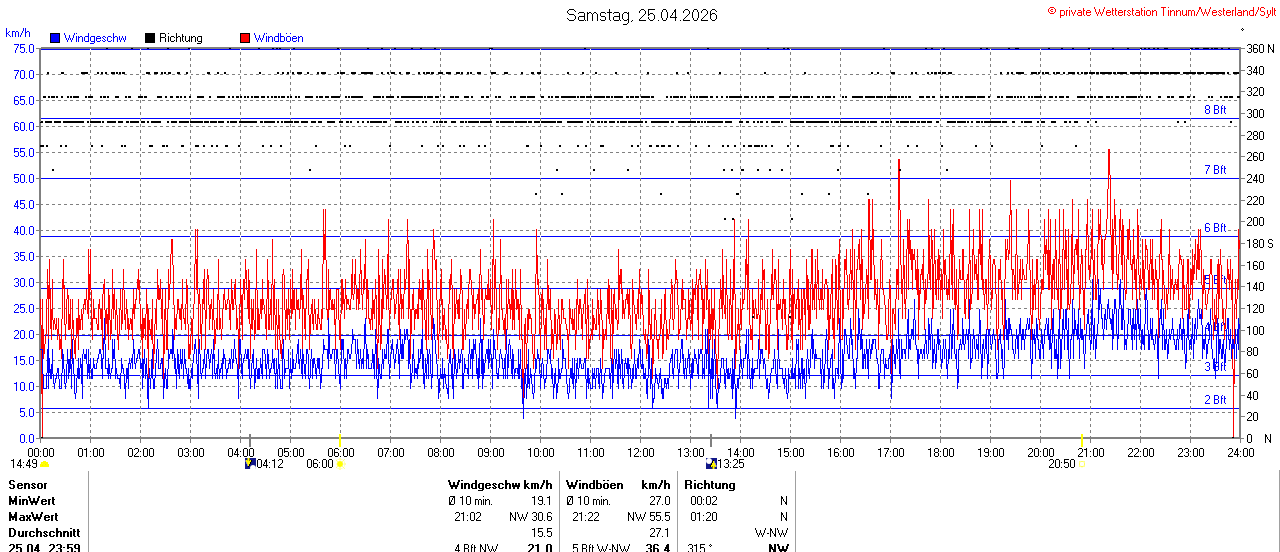Click the black Richtung legend swatch
This screenshot has width=1280, height=552.
click(150, 38)
